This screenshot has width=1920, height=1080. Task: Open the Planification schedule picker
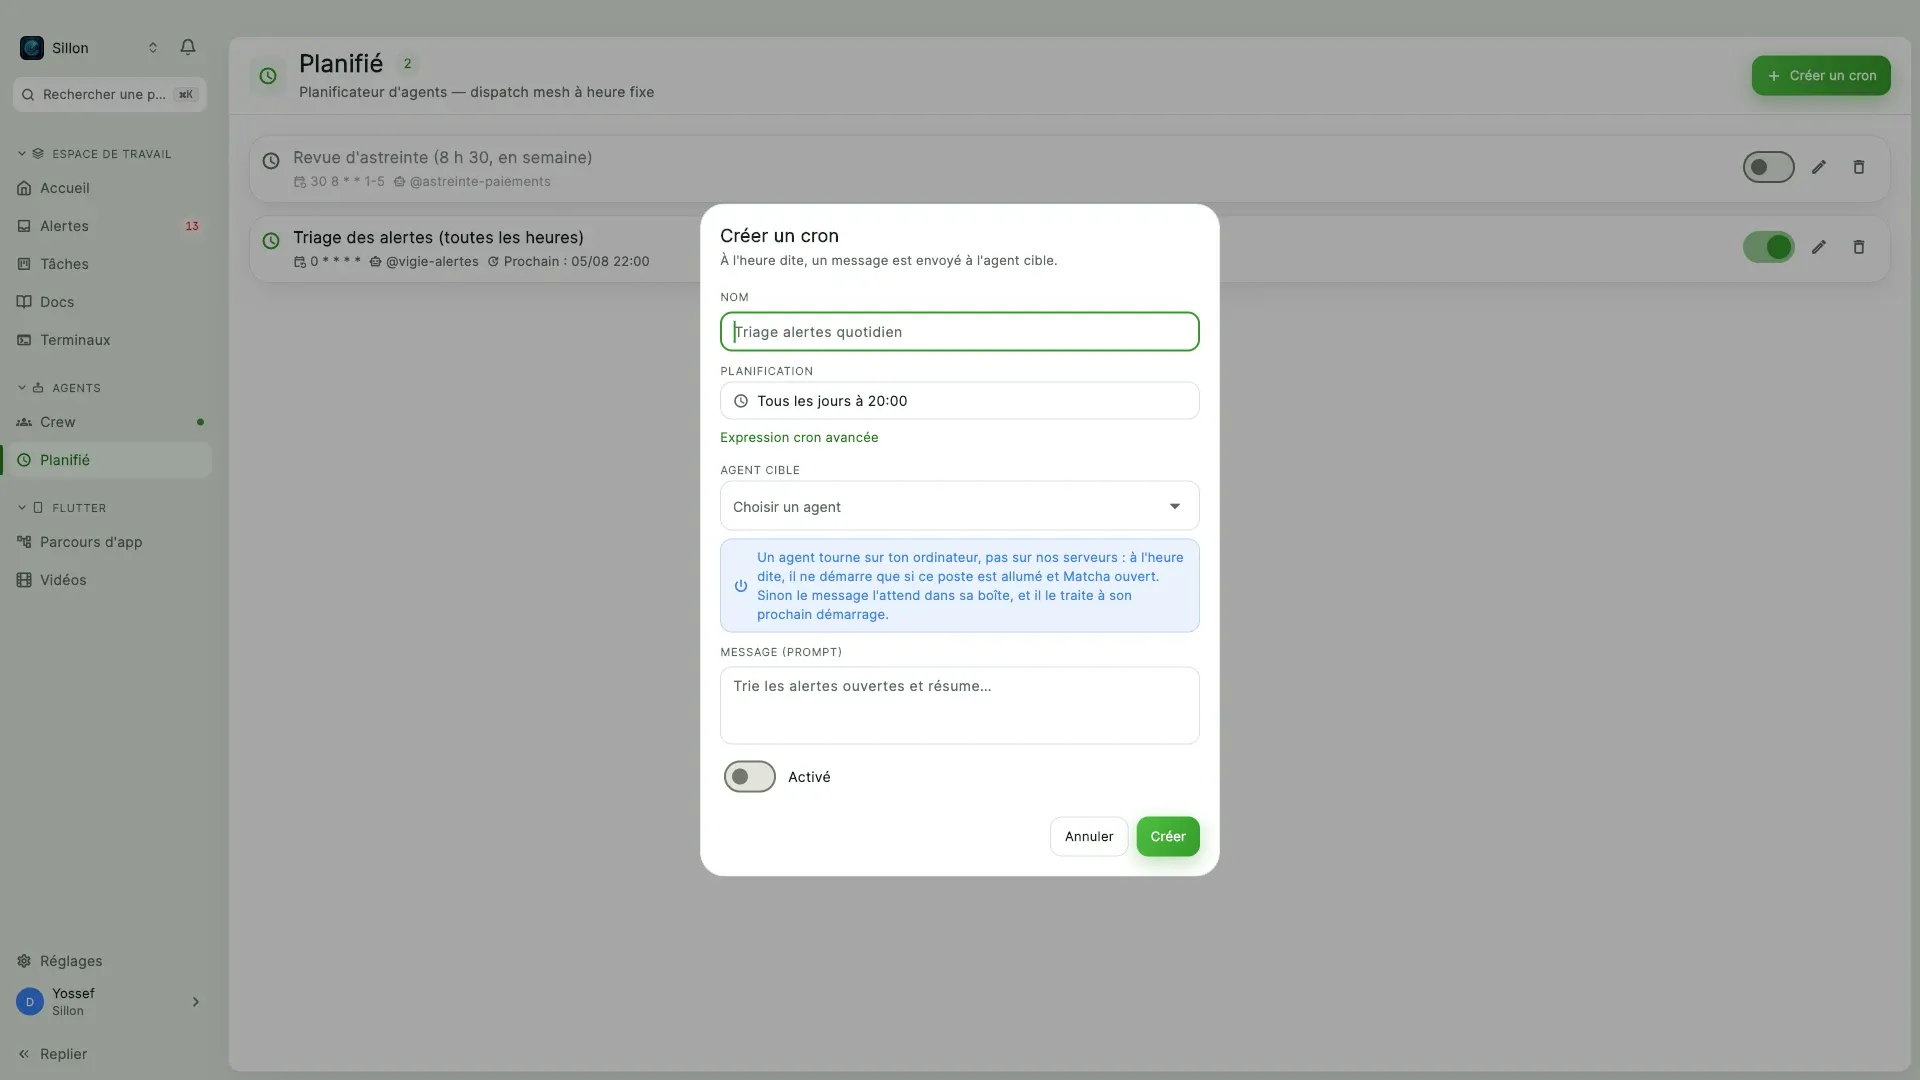pos(959,401)
